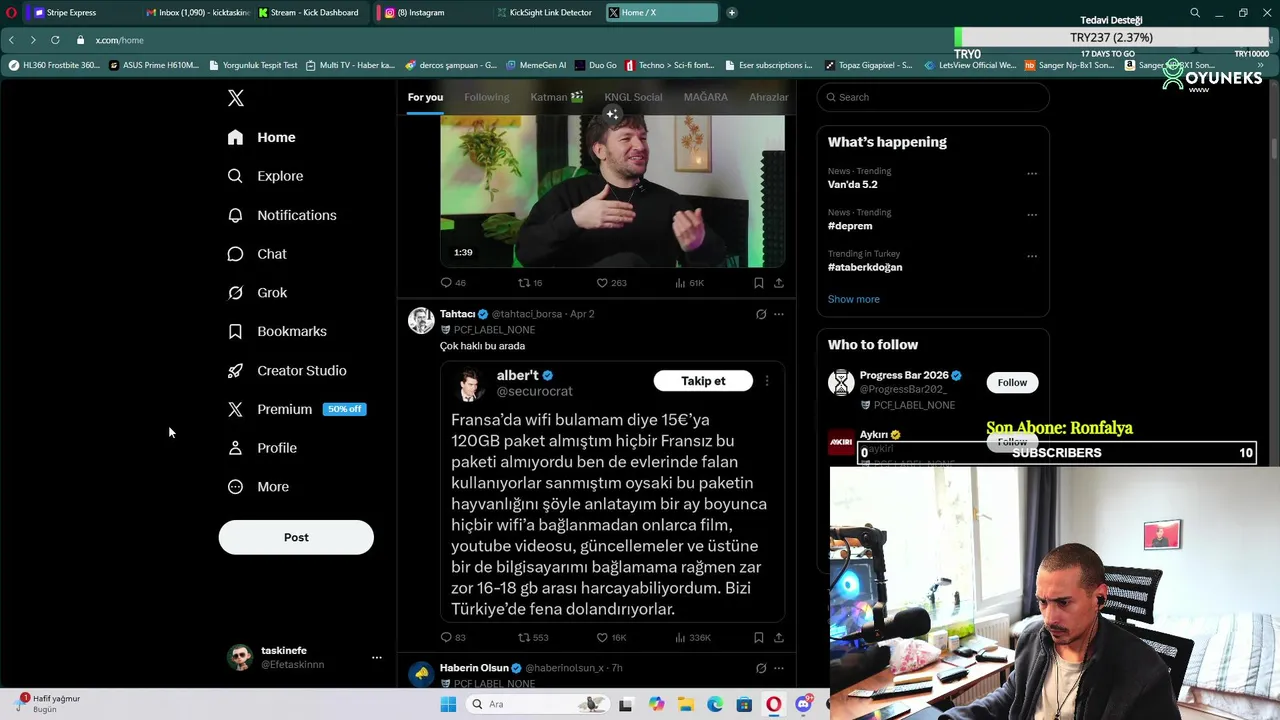Switch to the MAĞARA tab
This screenshot has width=1280, height=720.
click(705, 97)
